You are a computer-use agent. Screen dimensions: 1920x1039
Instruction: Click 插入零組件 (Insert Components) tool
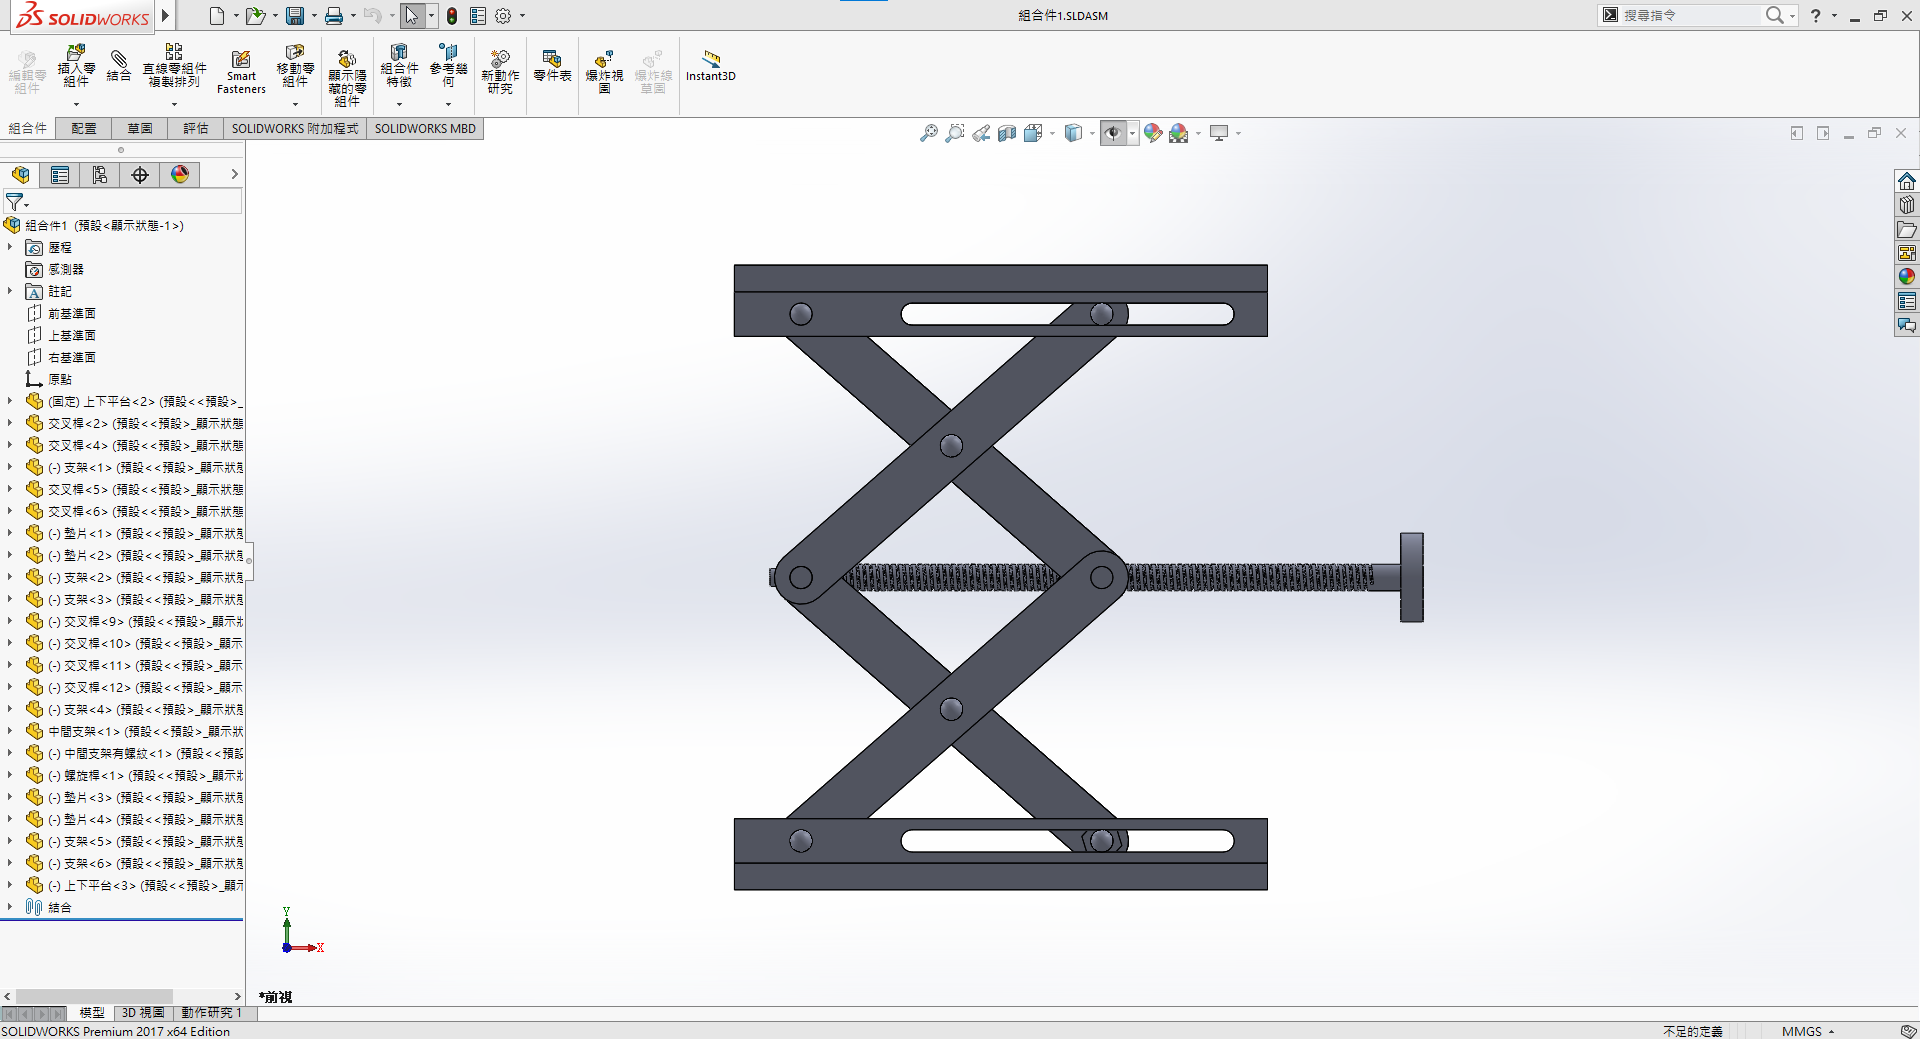tap(76, 67)
